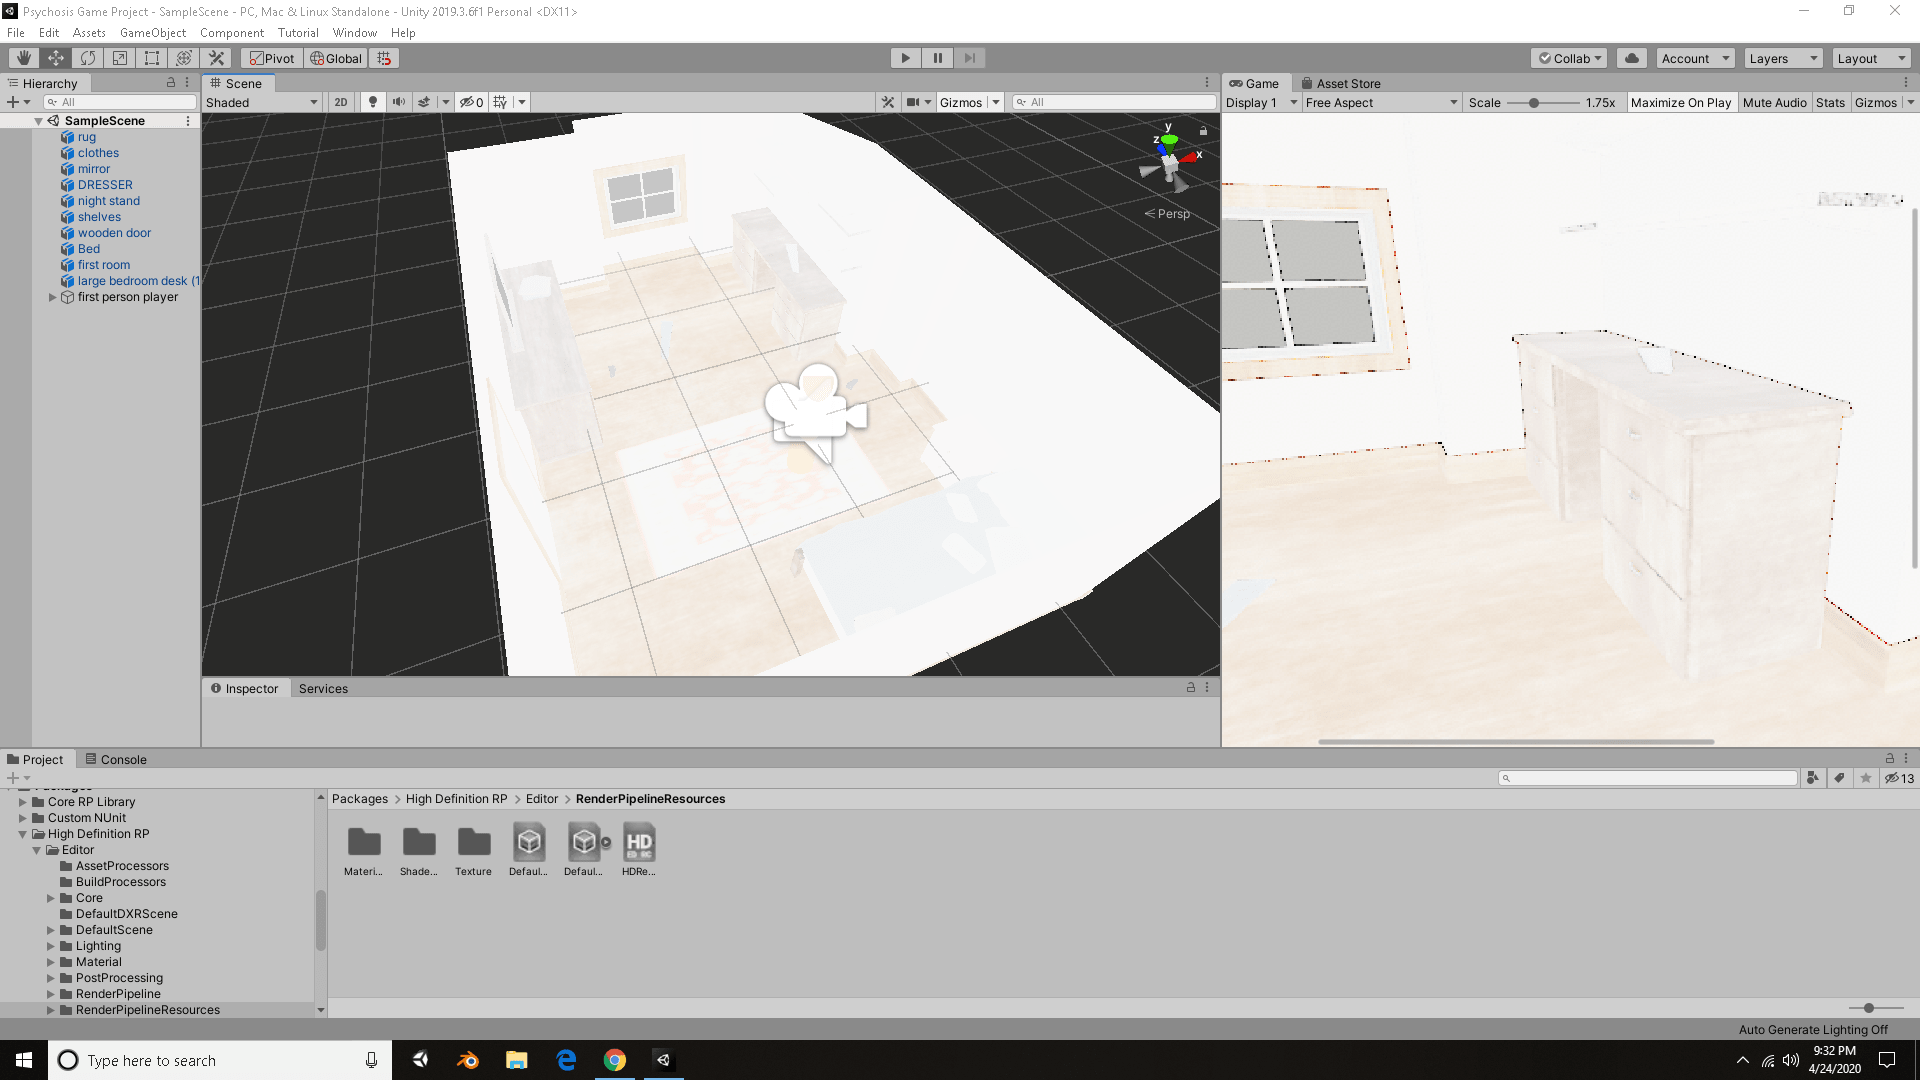1920x1080 pixels.
Task: Open Blender from the Windows taskbar
Action: point(468,1060)
